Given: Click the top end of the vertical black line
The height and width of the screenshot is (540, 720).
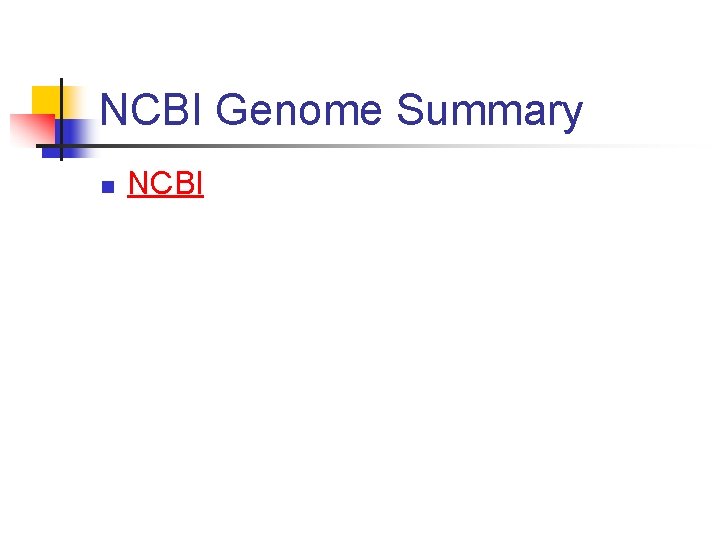Looking at the screenshot, I should click(x=62, y=81).
